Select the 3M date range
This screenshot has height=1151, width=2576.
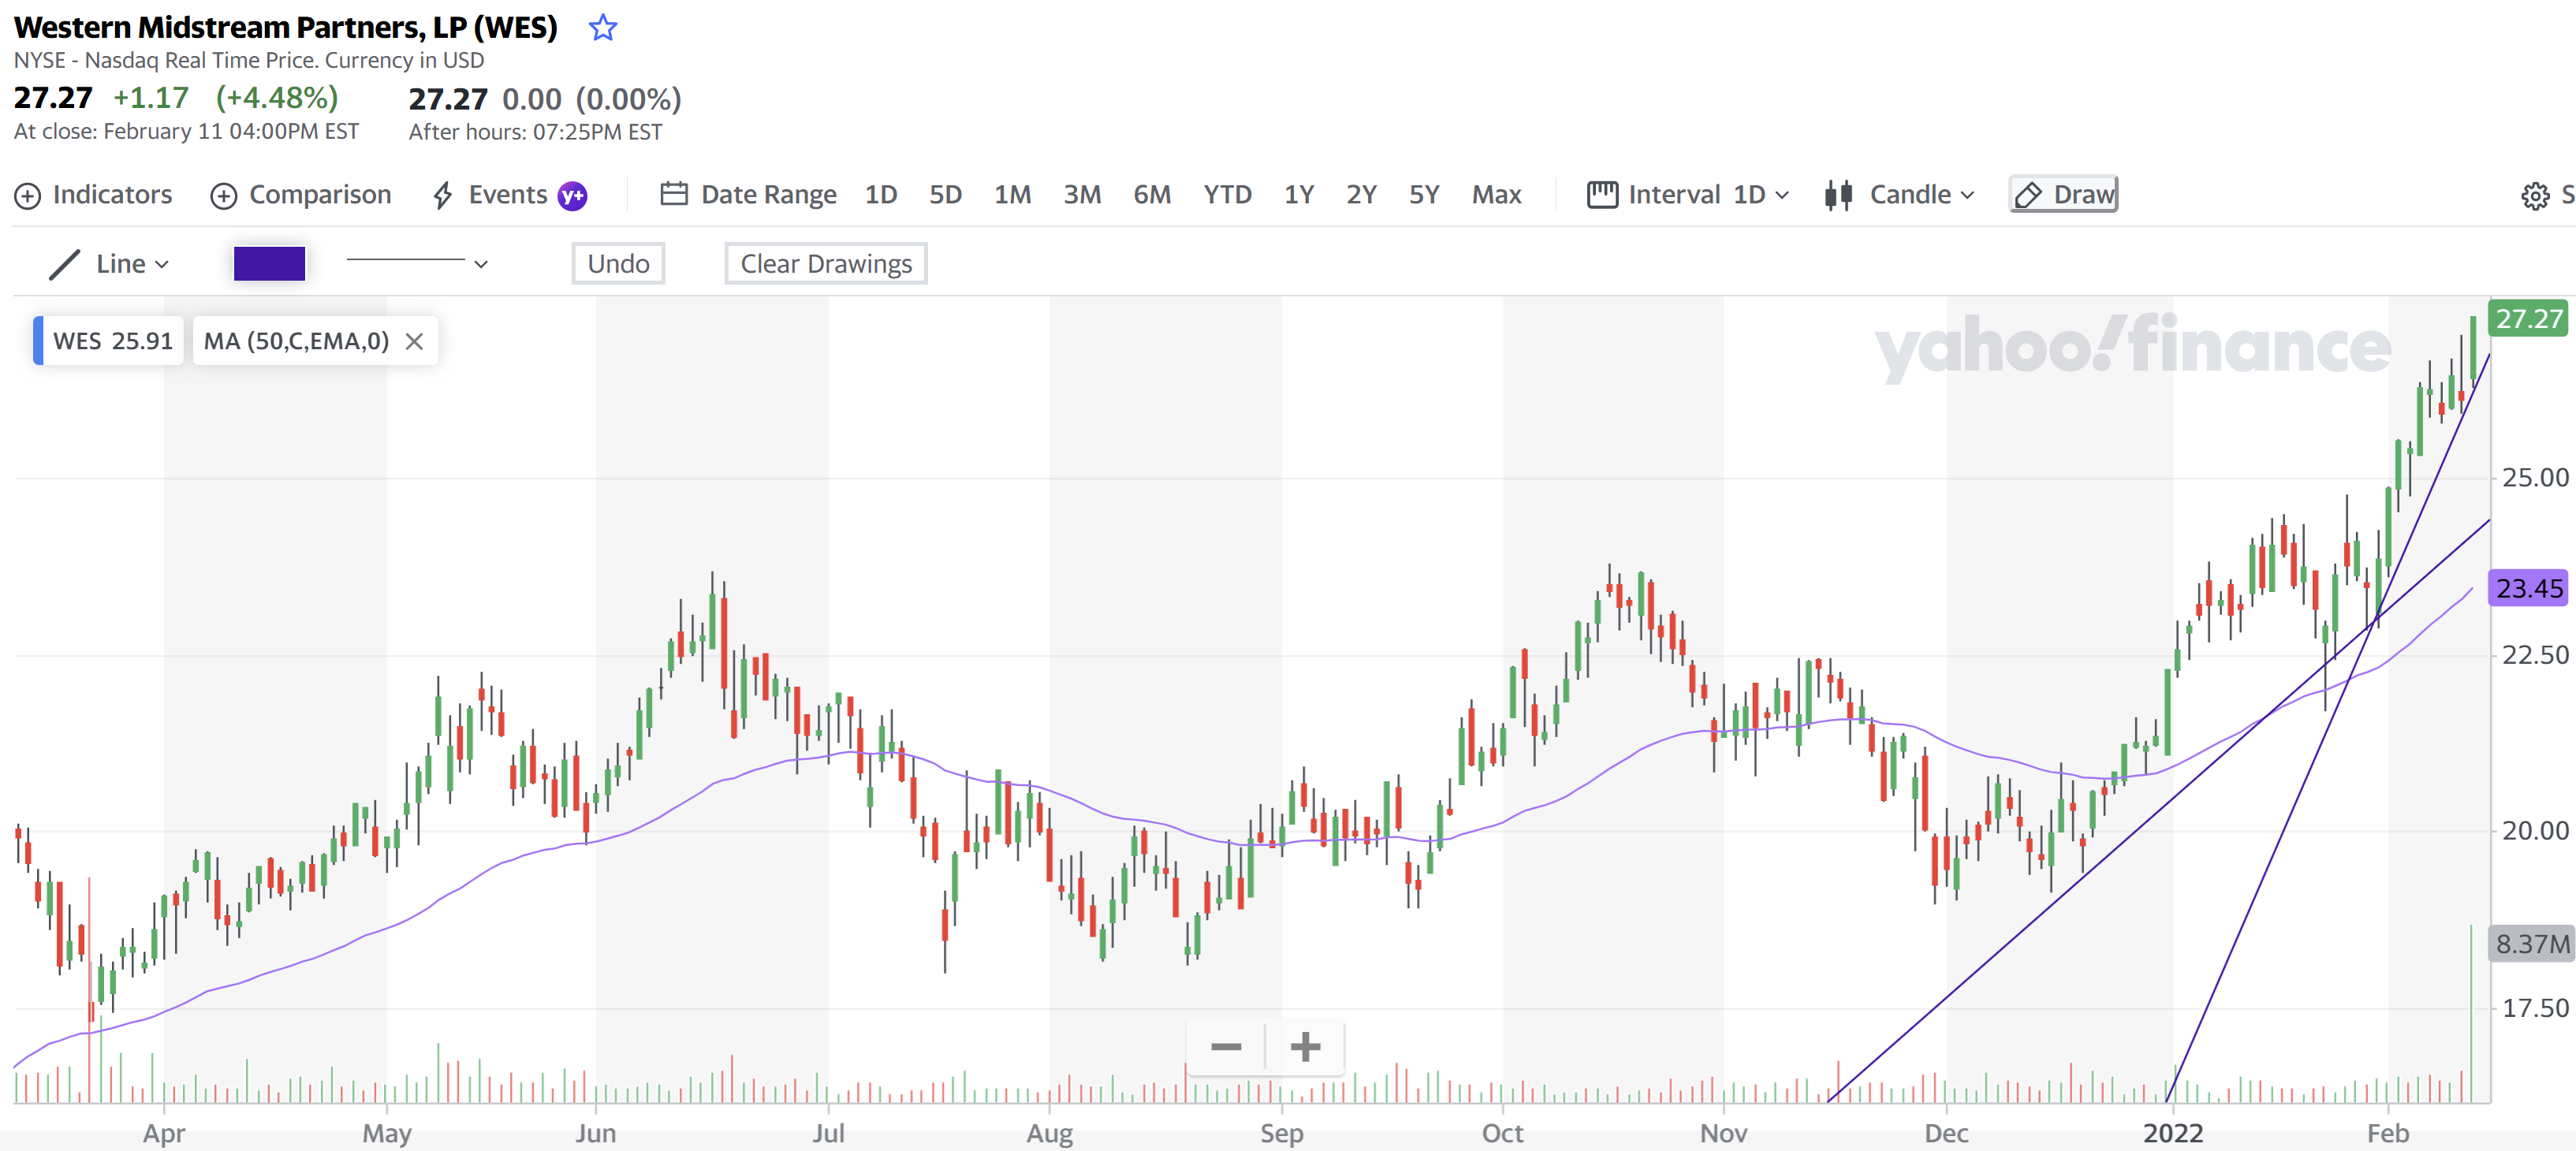coord(1082,195)
